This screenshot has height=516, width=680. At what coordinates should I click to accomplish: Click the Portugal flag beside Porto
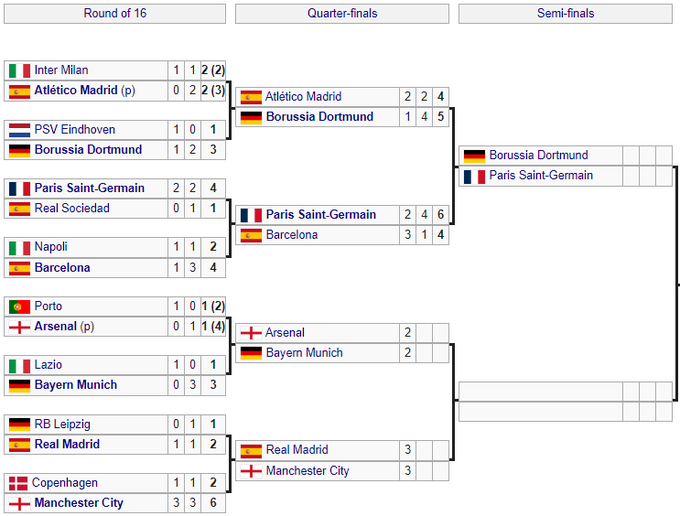tap(19, 307)
